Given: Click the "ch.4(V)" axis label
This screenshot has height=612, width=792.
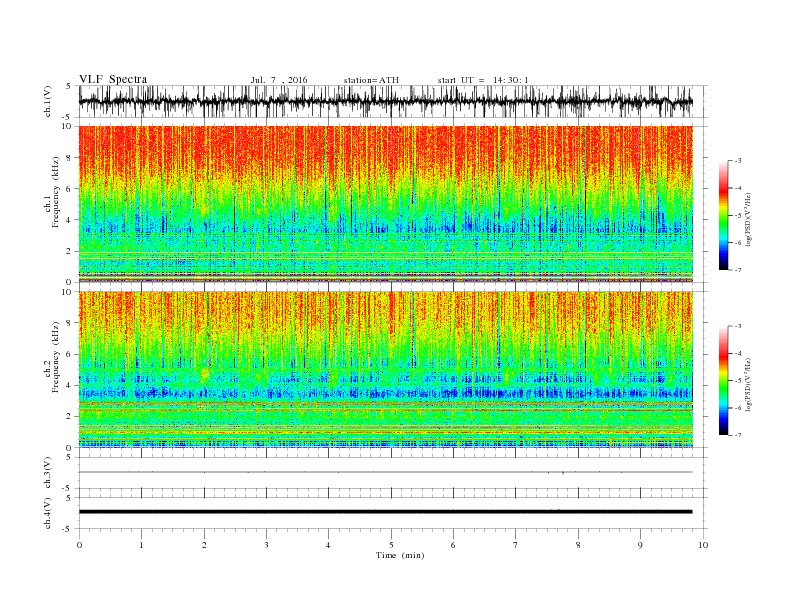Looking at the screenshot, I should (x=48, y=513).
